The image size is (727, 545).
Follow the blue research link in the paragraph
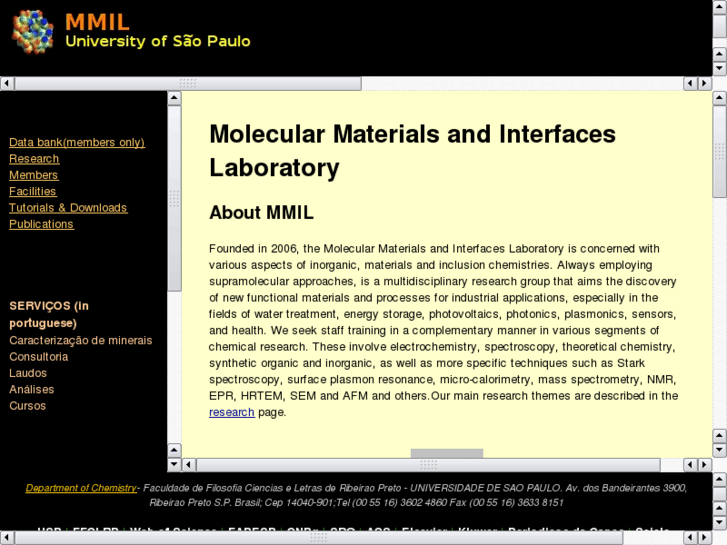[231, 412]
